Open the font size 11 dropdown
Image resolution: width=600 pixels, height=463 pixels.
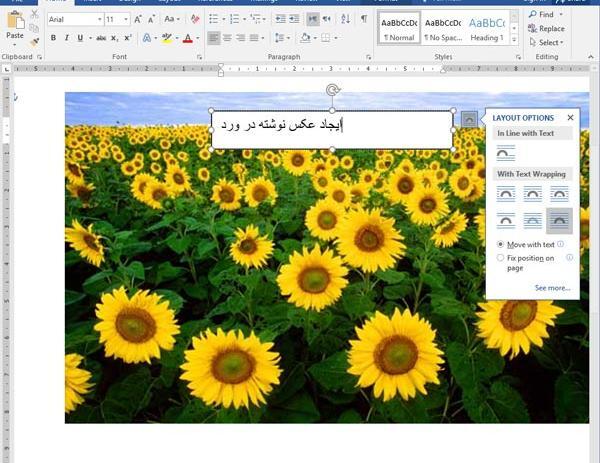(126, 19)
